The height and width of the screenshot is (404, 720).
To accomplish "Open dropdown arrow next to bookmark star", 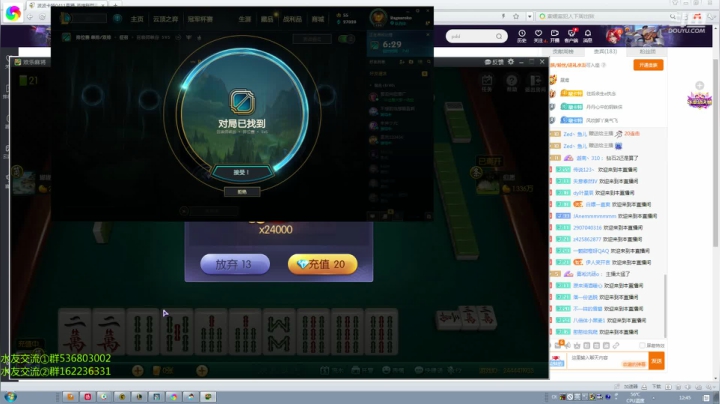I will (529, 17).
